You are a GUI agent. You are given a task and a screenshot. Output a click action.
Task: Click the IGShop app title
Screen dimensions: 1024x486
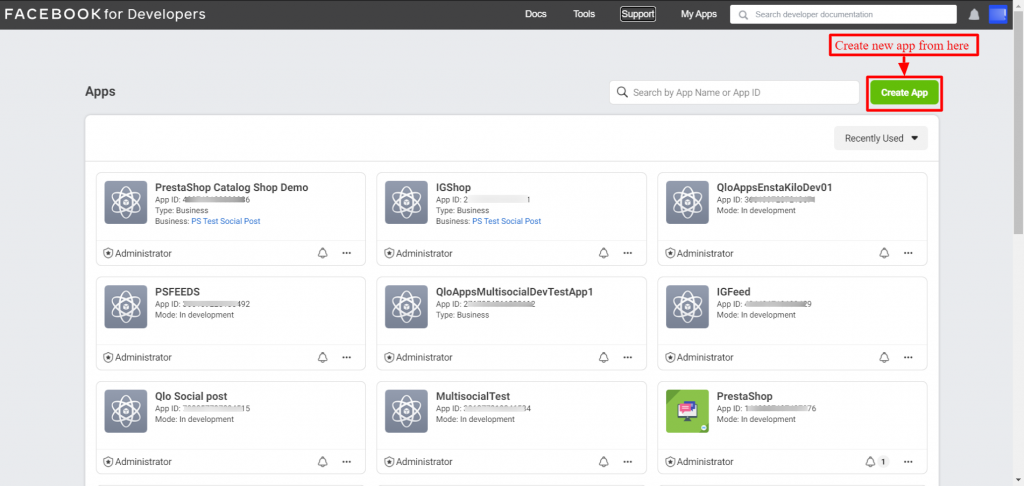point(453,187)
